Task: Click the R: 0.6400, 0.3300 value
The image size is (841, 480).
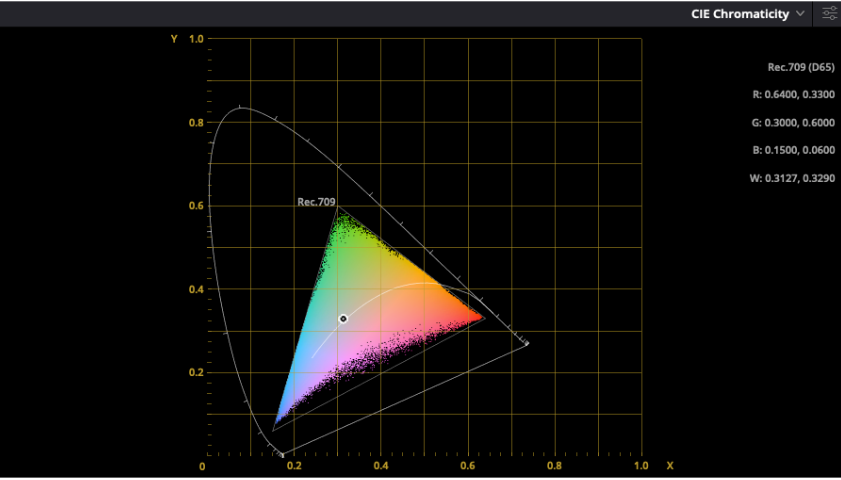Action: [794, 95]
